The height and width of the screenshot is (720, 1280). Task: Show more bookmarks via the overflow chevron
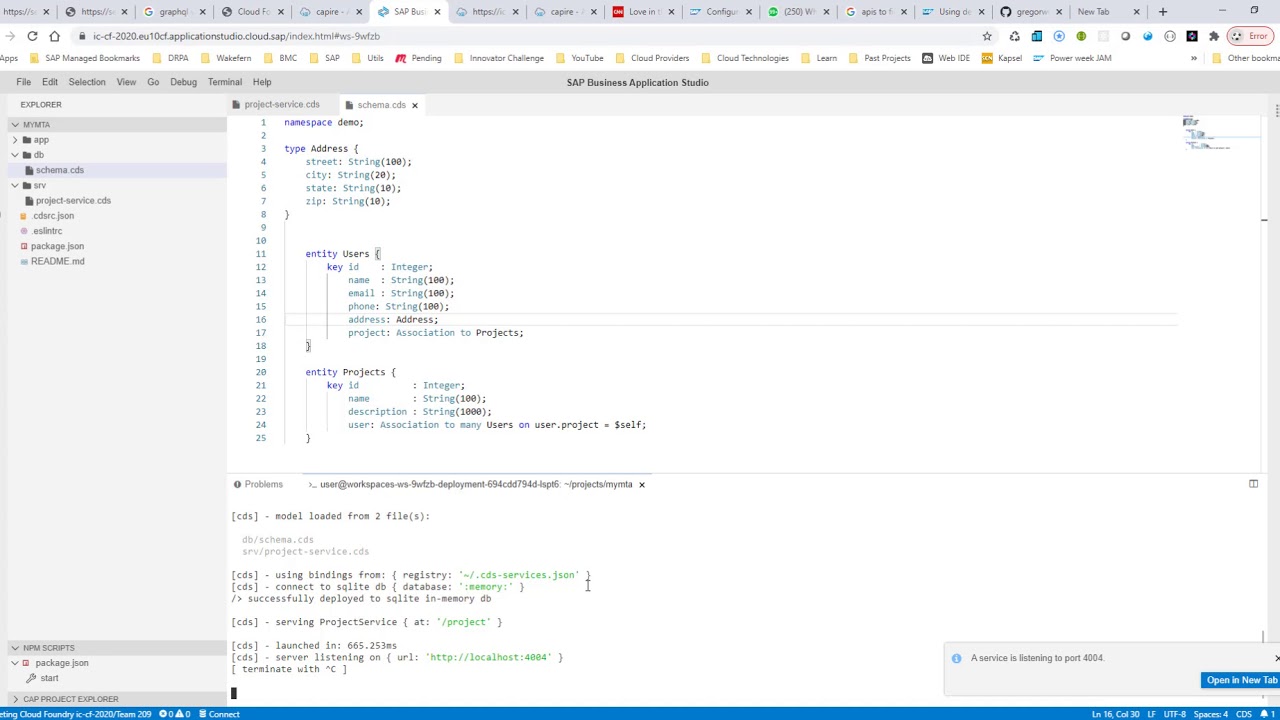tap(1194, 58)
